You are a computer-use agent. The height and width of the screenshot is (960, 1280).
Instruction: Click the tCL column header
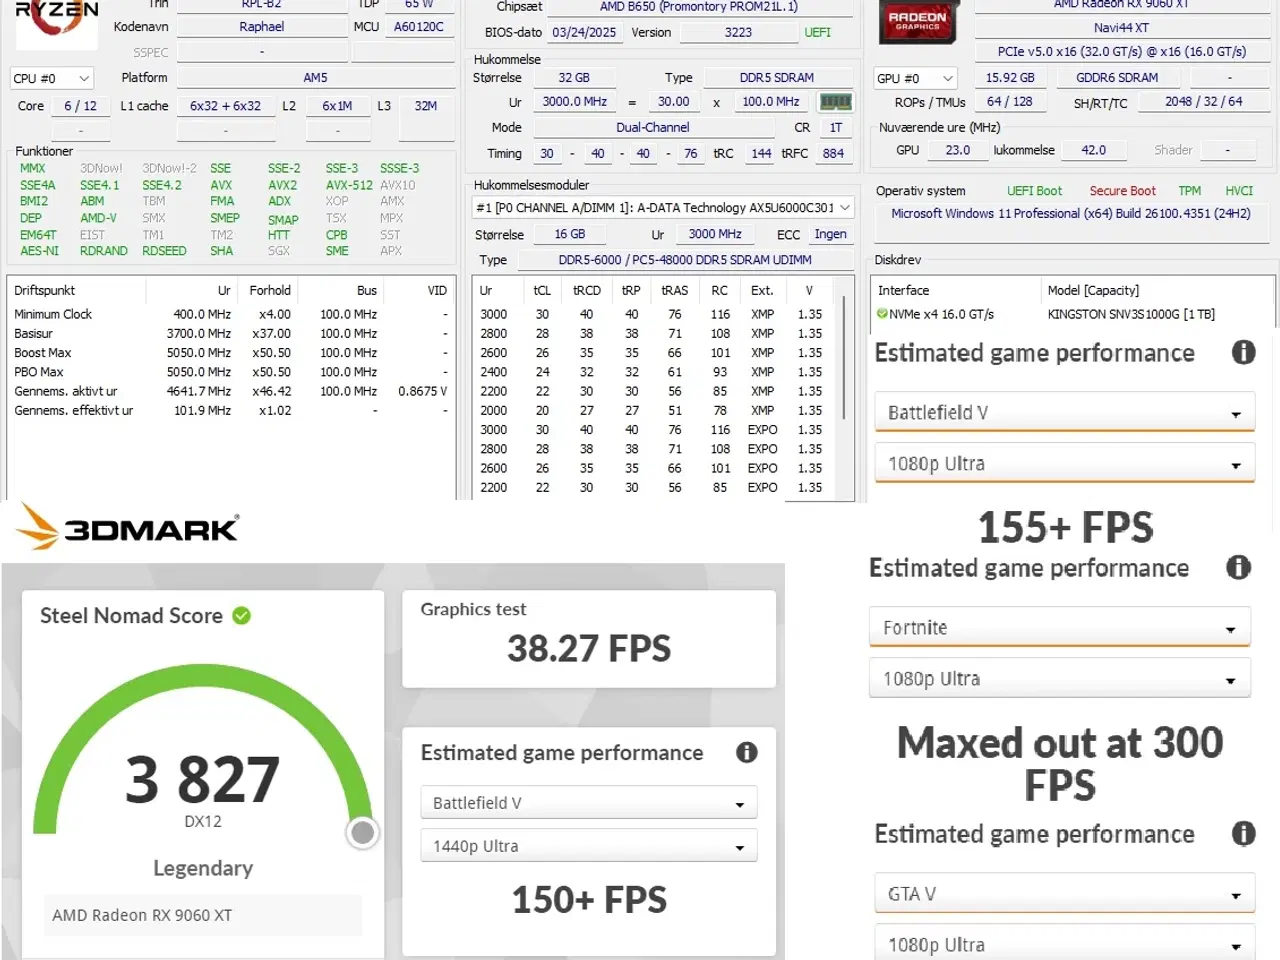pyautogui.click(x=542, y=291)
